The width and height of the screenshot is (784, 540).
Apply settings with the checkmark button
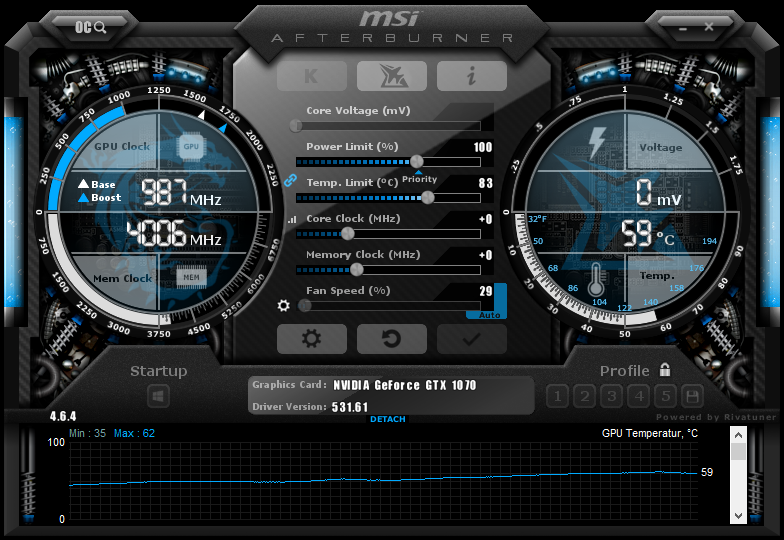472,339
